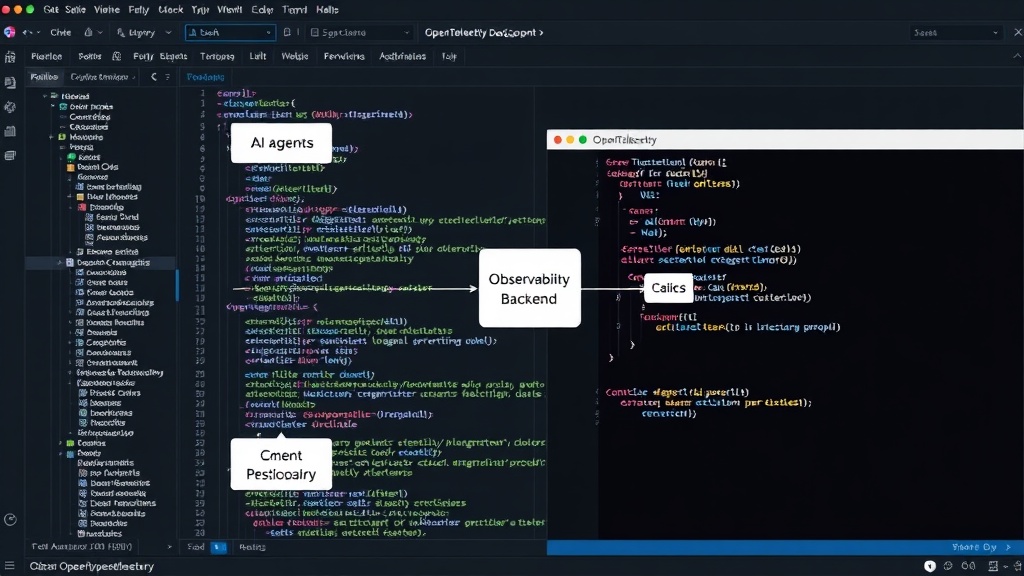Open the "Halls" menu at menu bar end
This screenshot has width=1024, height=576.
[327, 10]
